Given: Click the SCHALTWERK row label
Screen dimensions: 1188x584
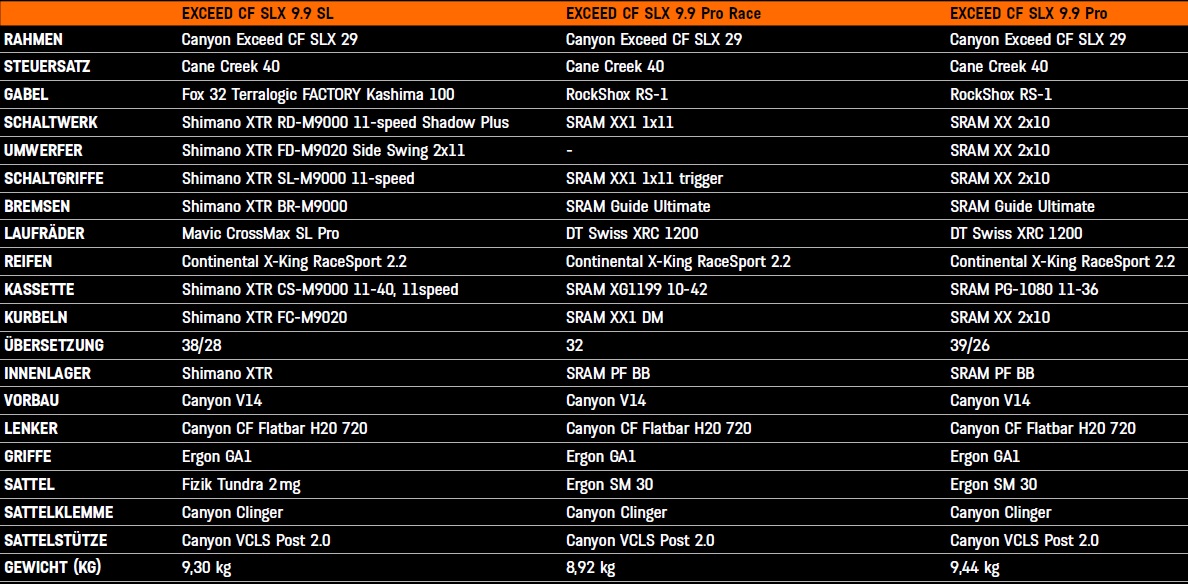Looking at the screenshot, I should (50, 123).
